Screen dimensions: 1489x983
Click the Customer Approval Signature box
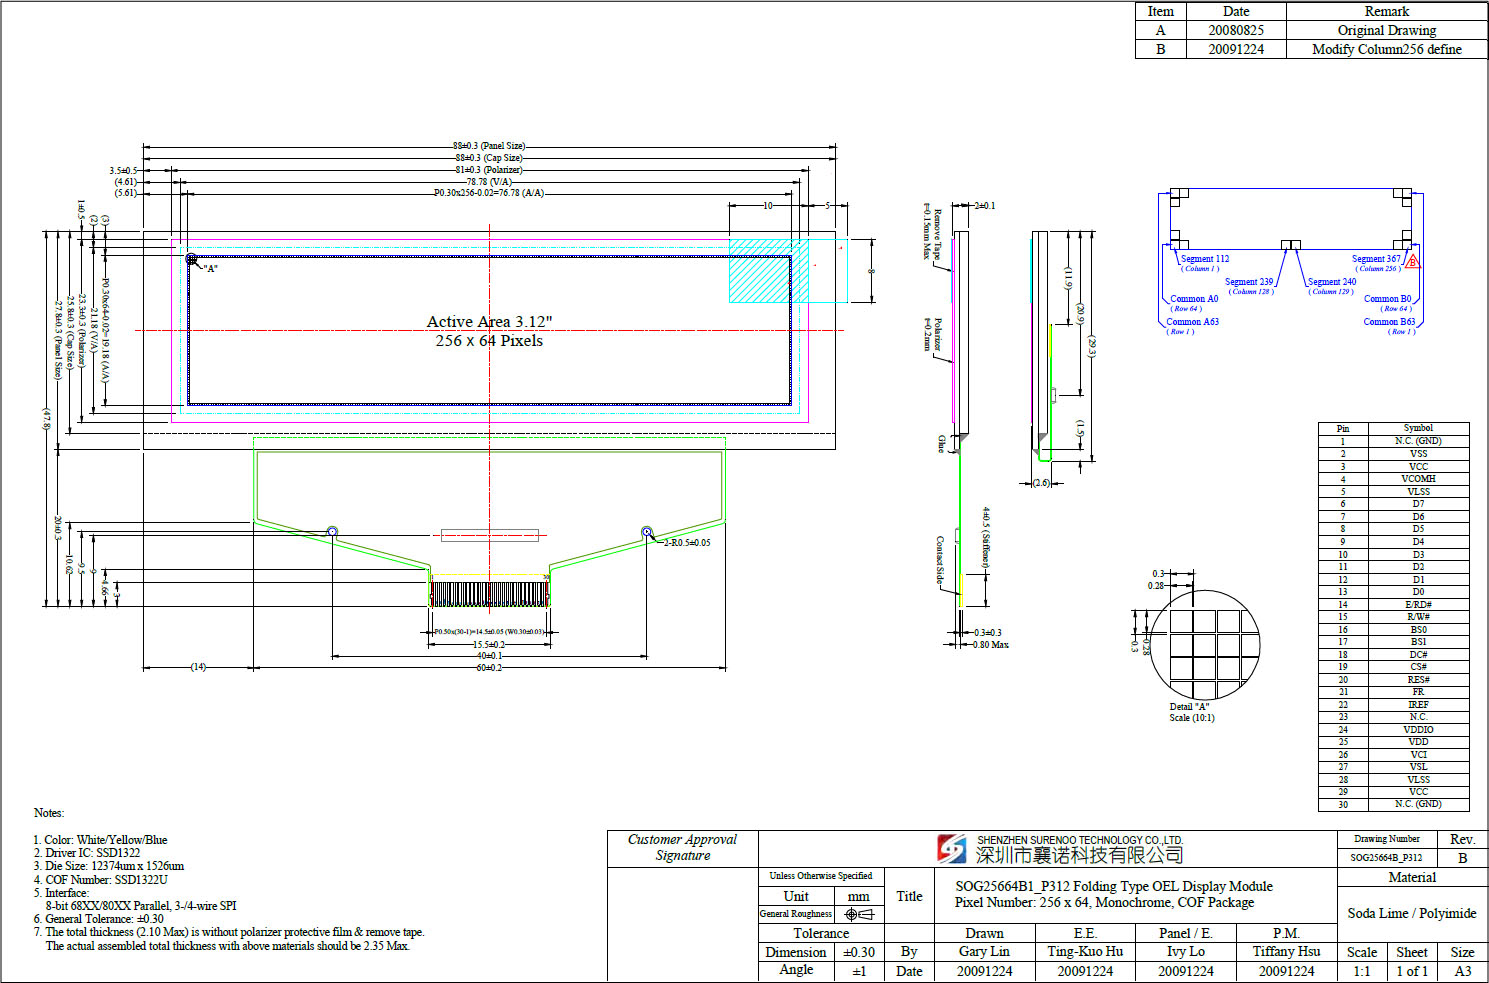tap(682, 848)
